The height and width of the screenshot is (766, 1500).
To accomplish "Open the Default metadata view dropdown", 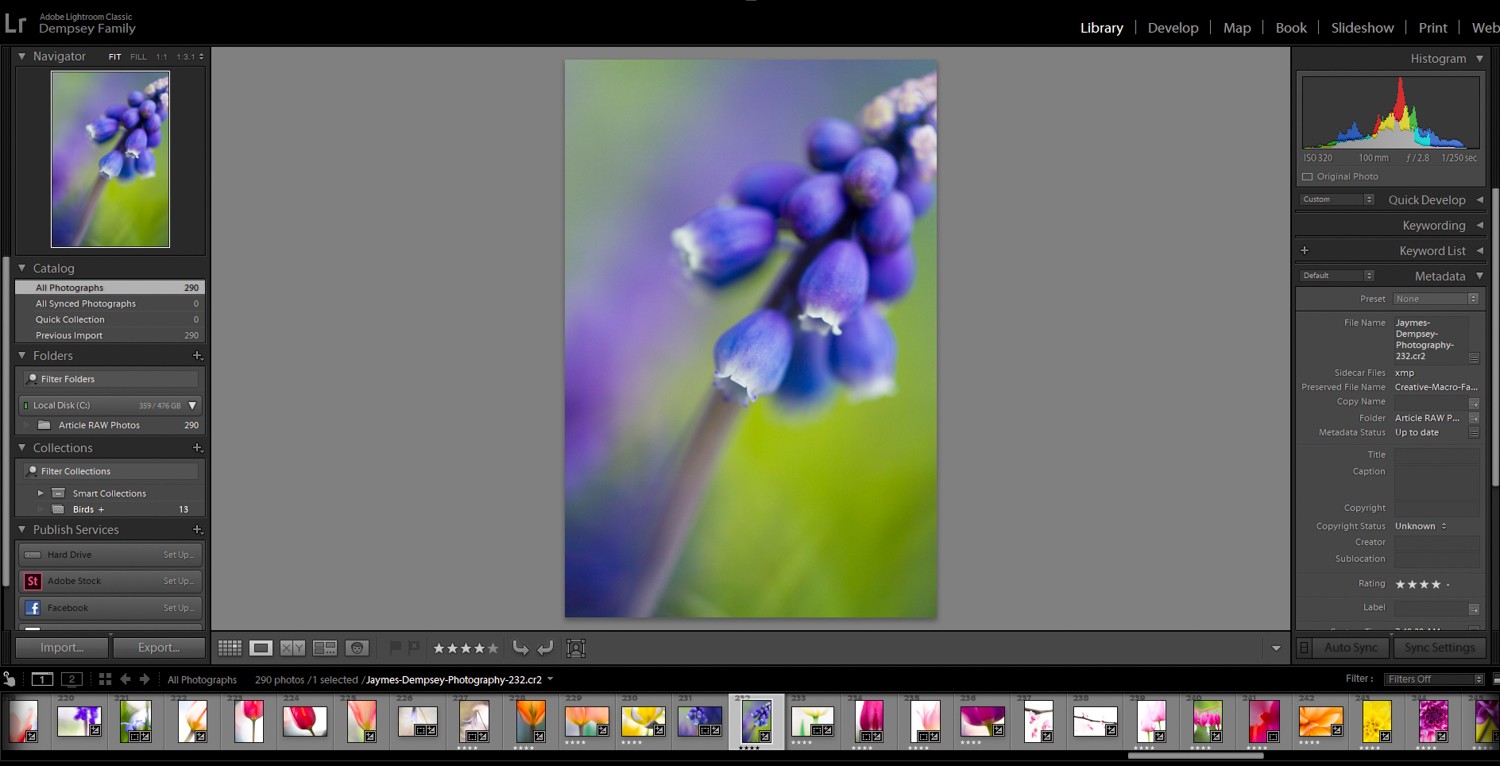I will (x=1337, y=275).
